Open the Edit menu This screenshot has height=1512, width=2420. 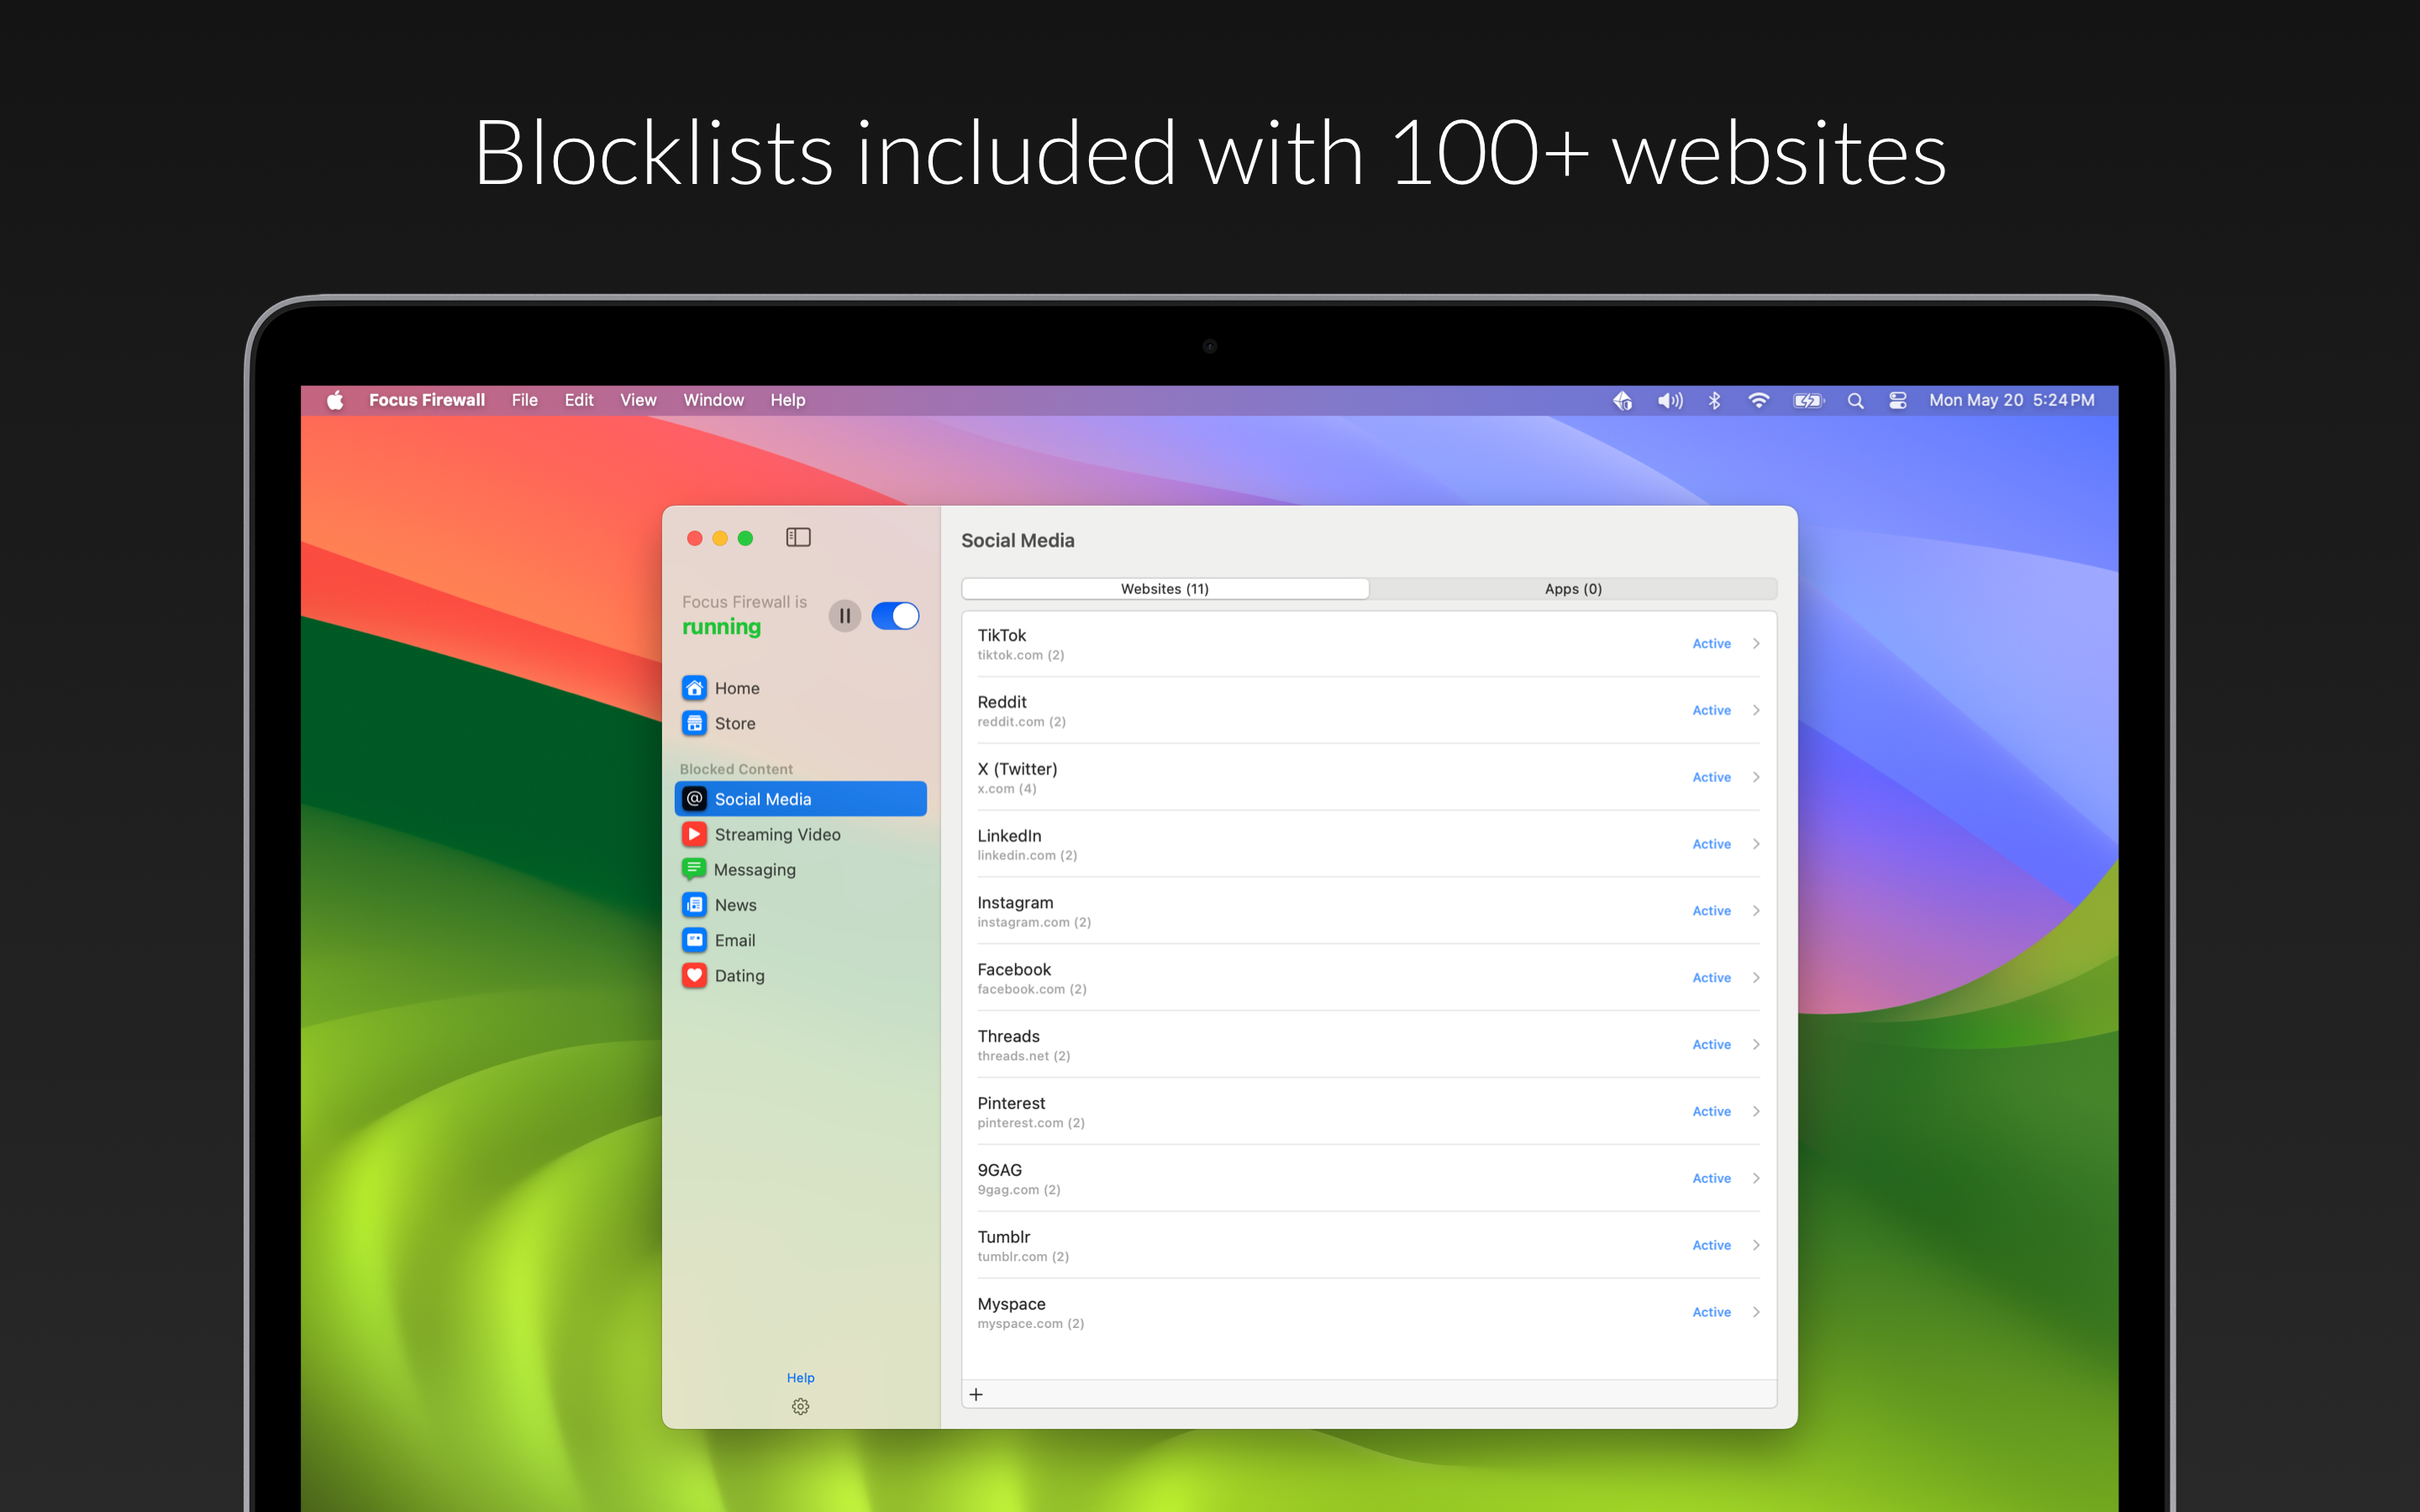tap(579, 400)
